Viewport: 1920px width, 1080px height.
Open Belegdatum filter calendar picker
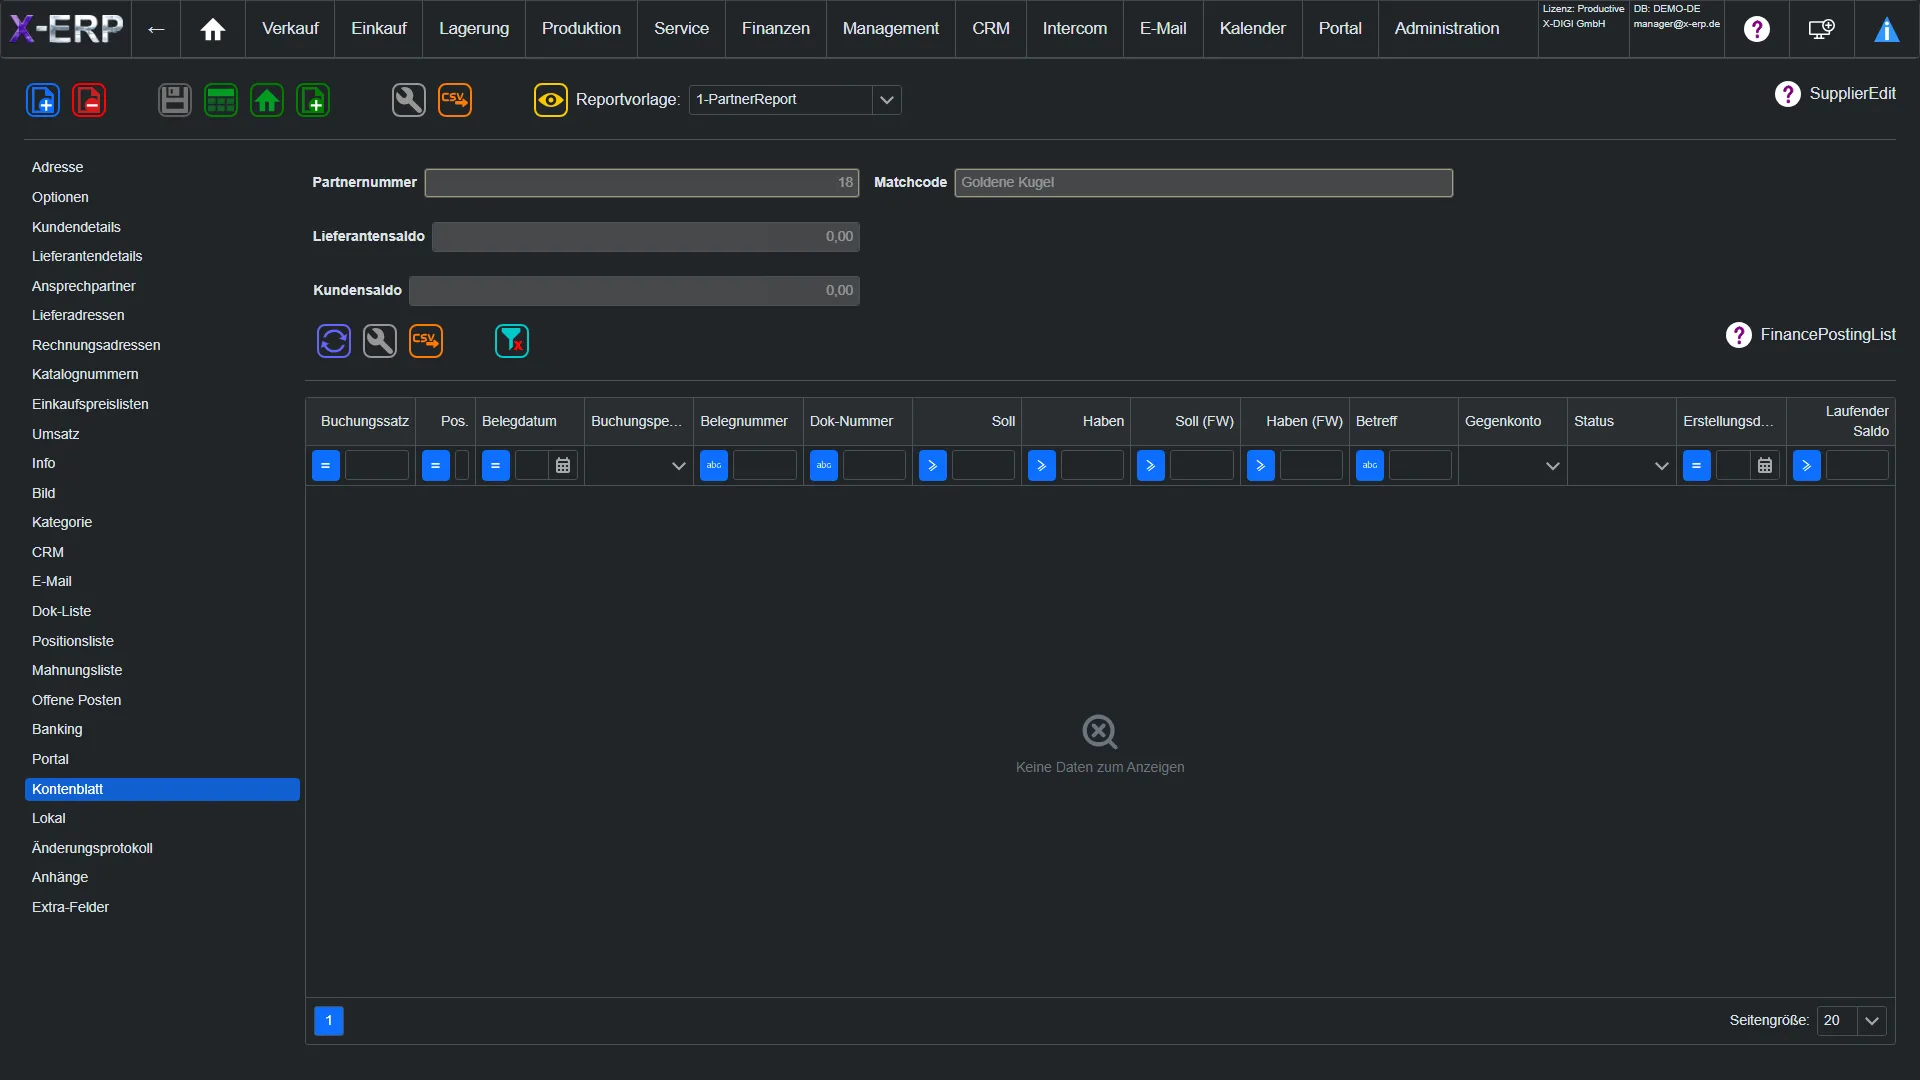563,466
